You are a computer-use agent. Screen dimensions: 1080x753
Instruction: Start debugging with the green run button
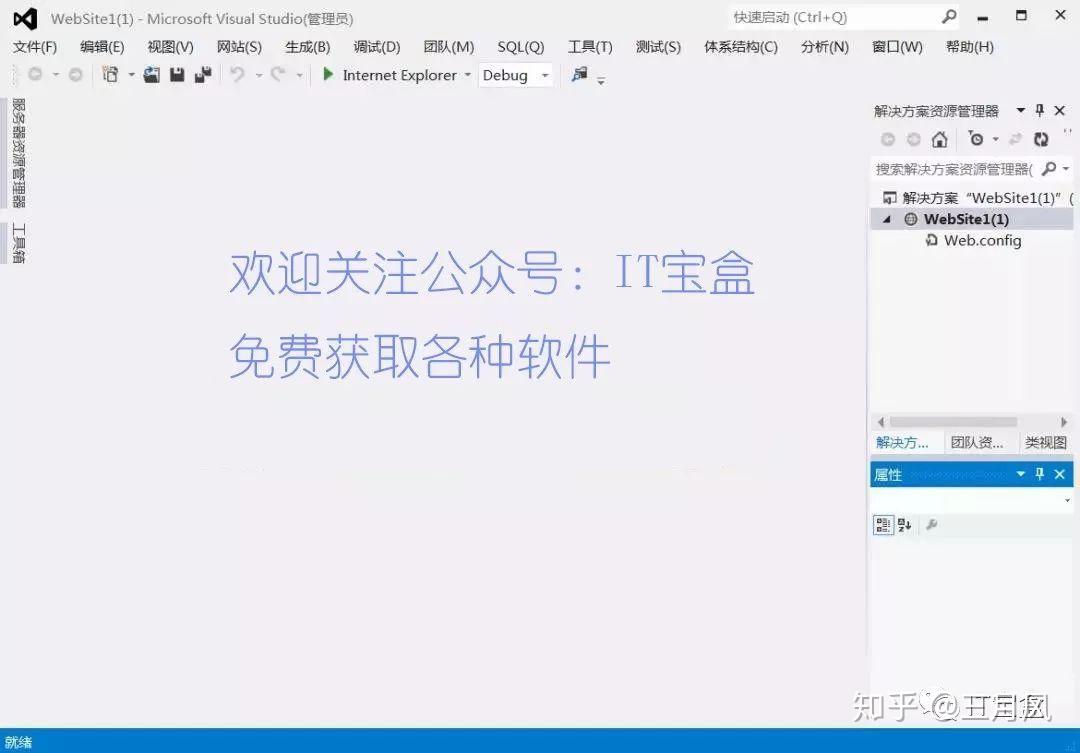[x=327, y=75]
